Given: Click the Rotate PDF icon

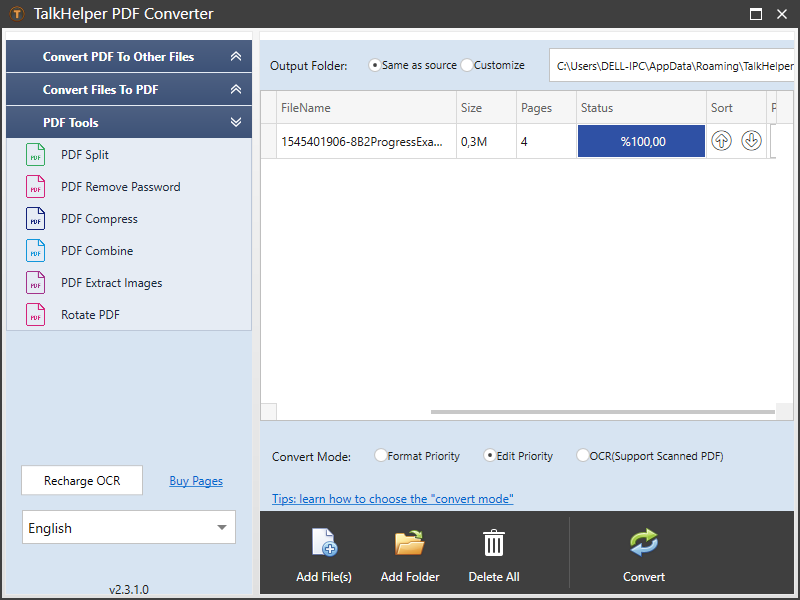Looking at the screenshot, I should click(36, 315).
